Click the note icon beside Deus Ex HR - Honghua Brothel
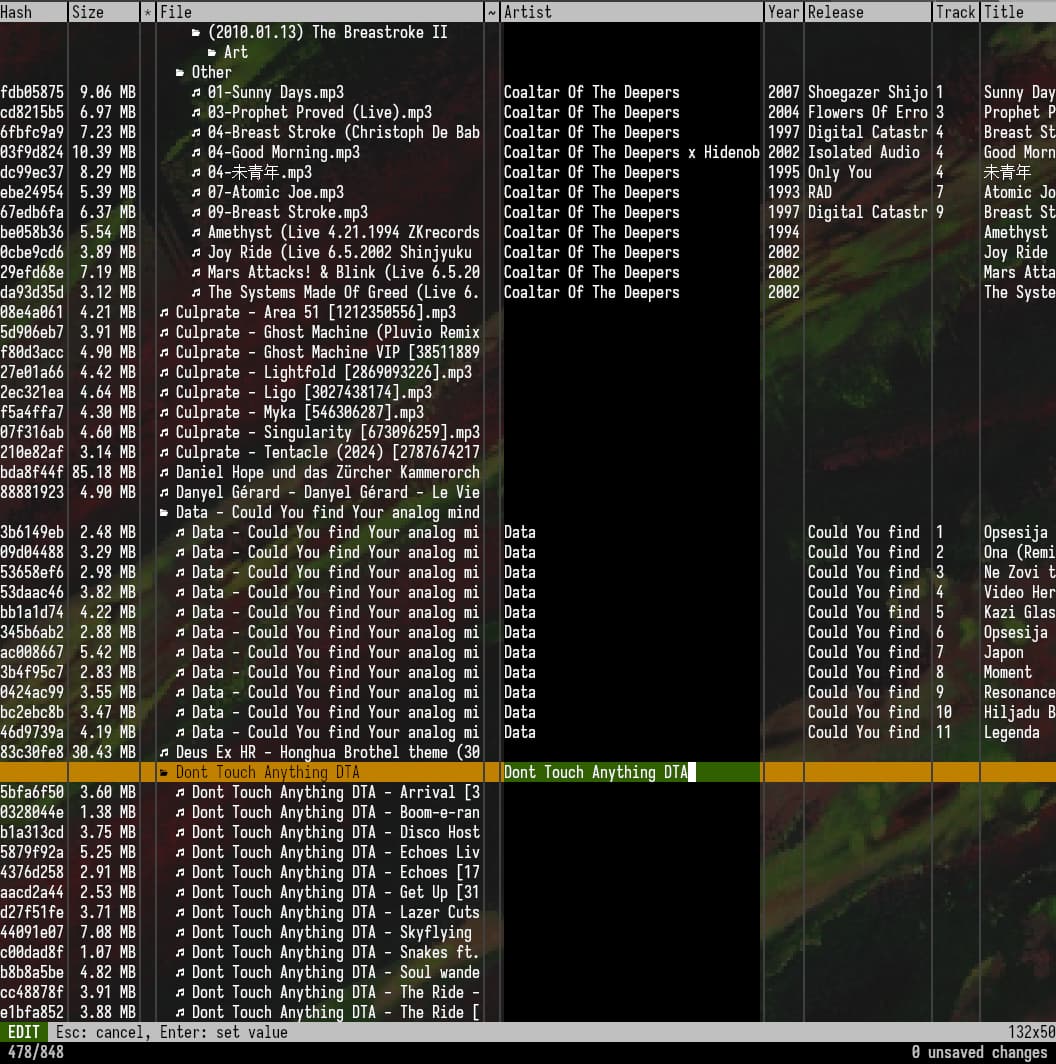The height and width of the screenshot is (1064, 1056). (164, 753)
